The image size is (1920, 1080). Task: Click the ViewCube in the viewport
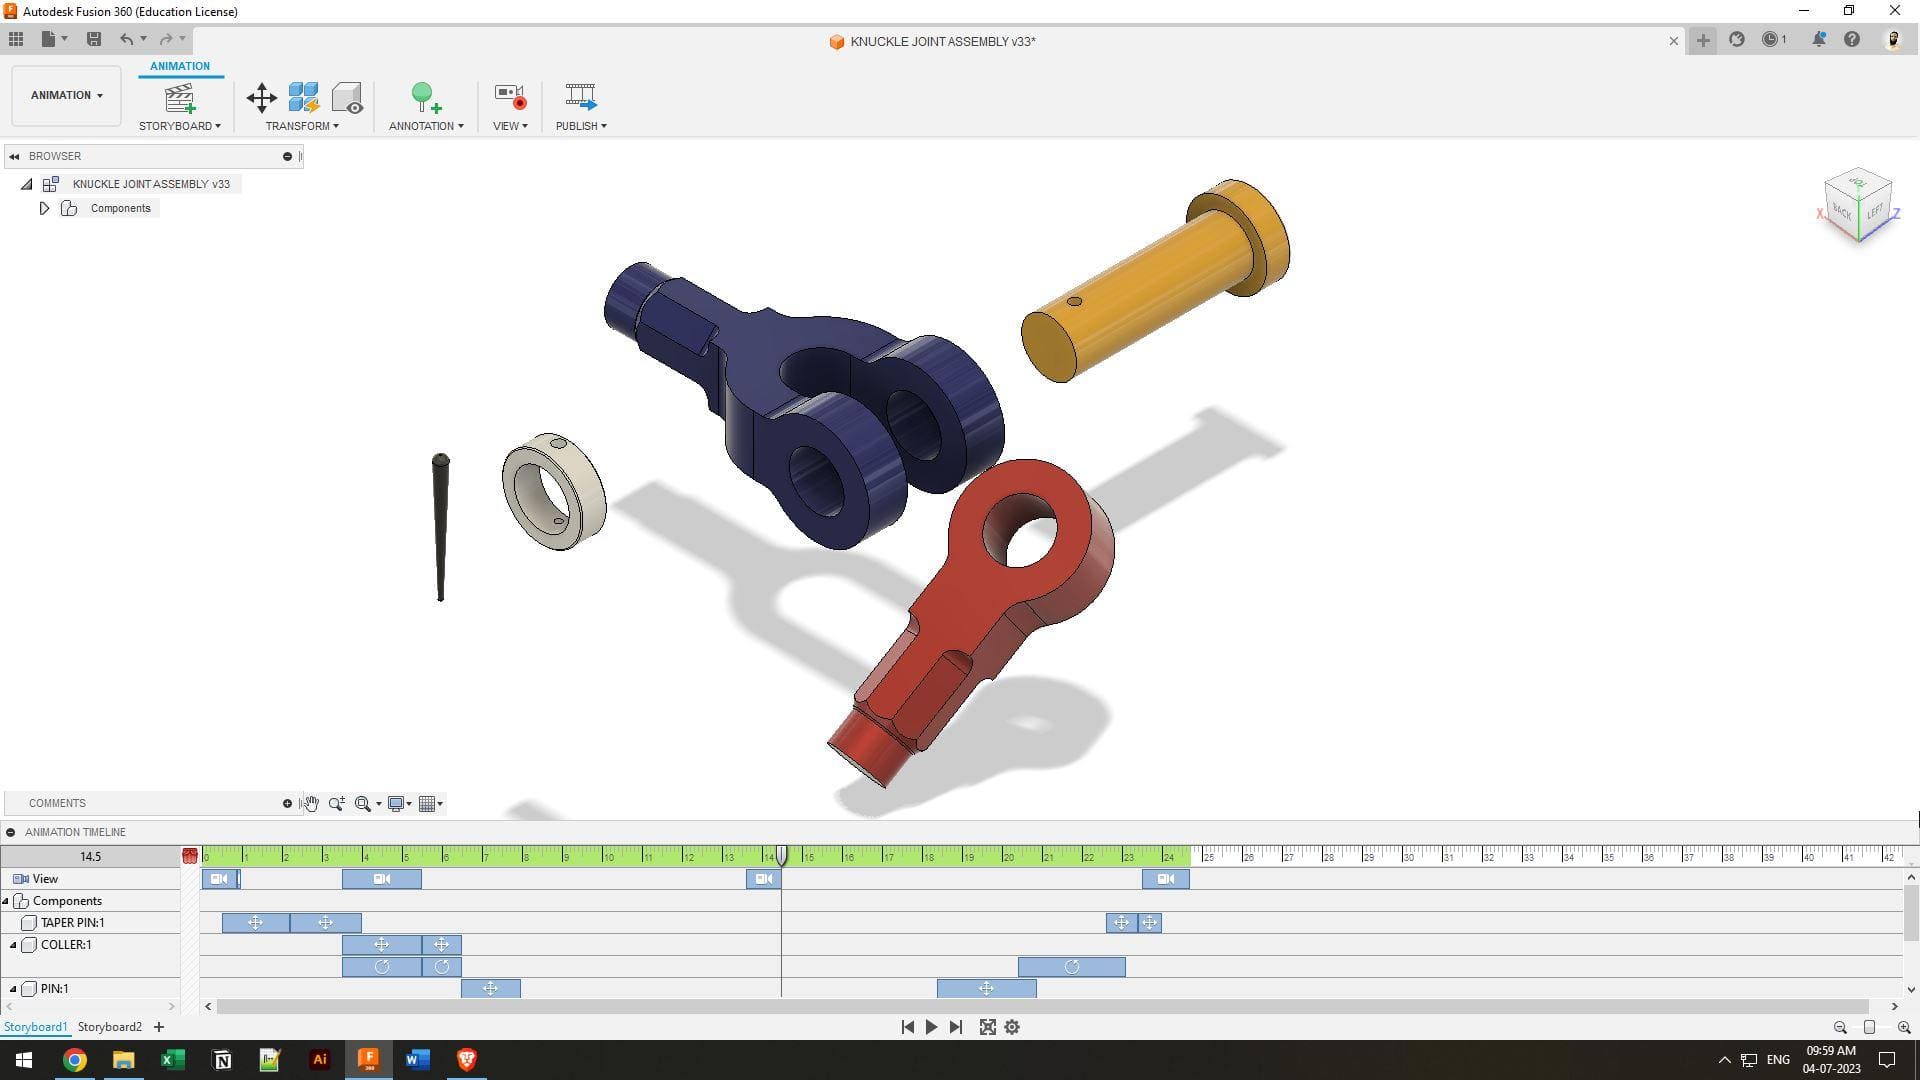click(x=1858, y=205)
